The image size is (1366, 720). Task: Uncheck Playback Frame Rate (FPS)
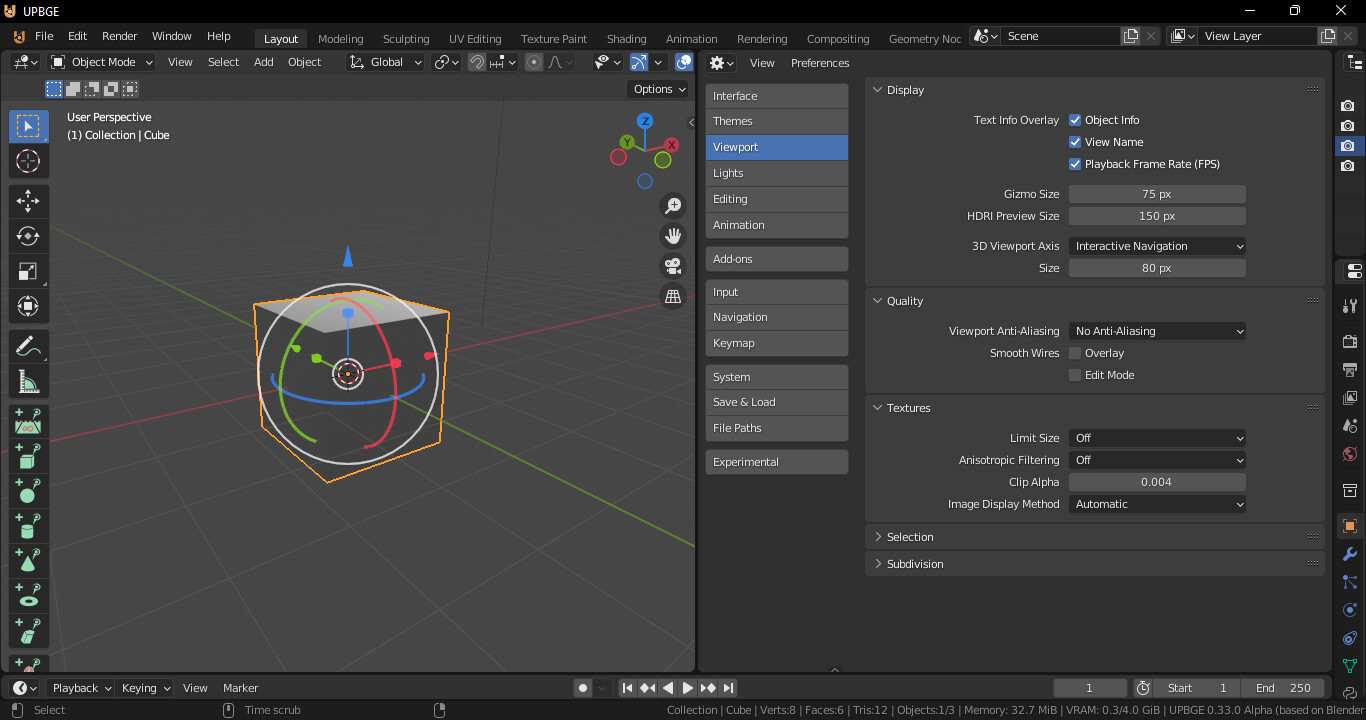(x=1075, y=163)
